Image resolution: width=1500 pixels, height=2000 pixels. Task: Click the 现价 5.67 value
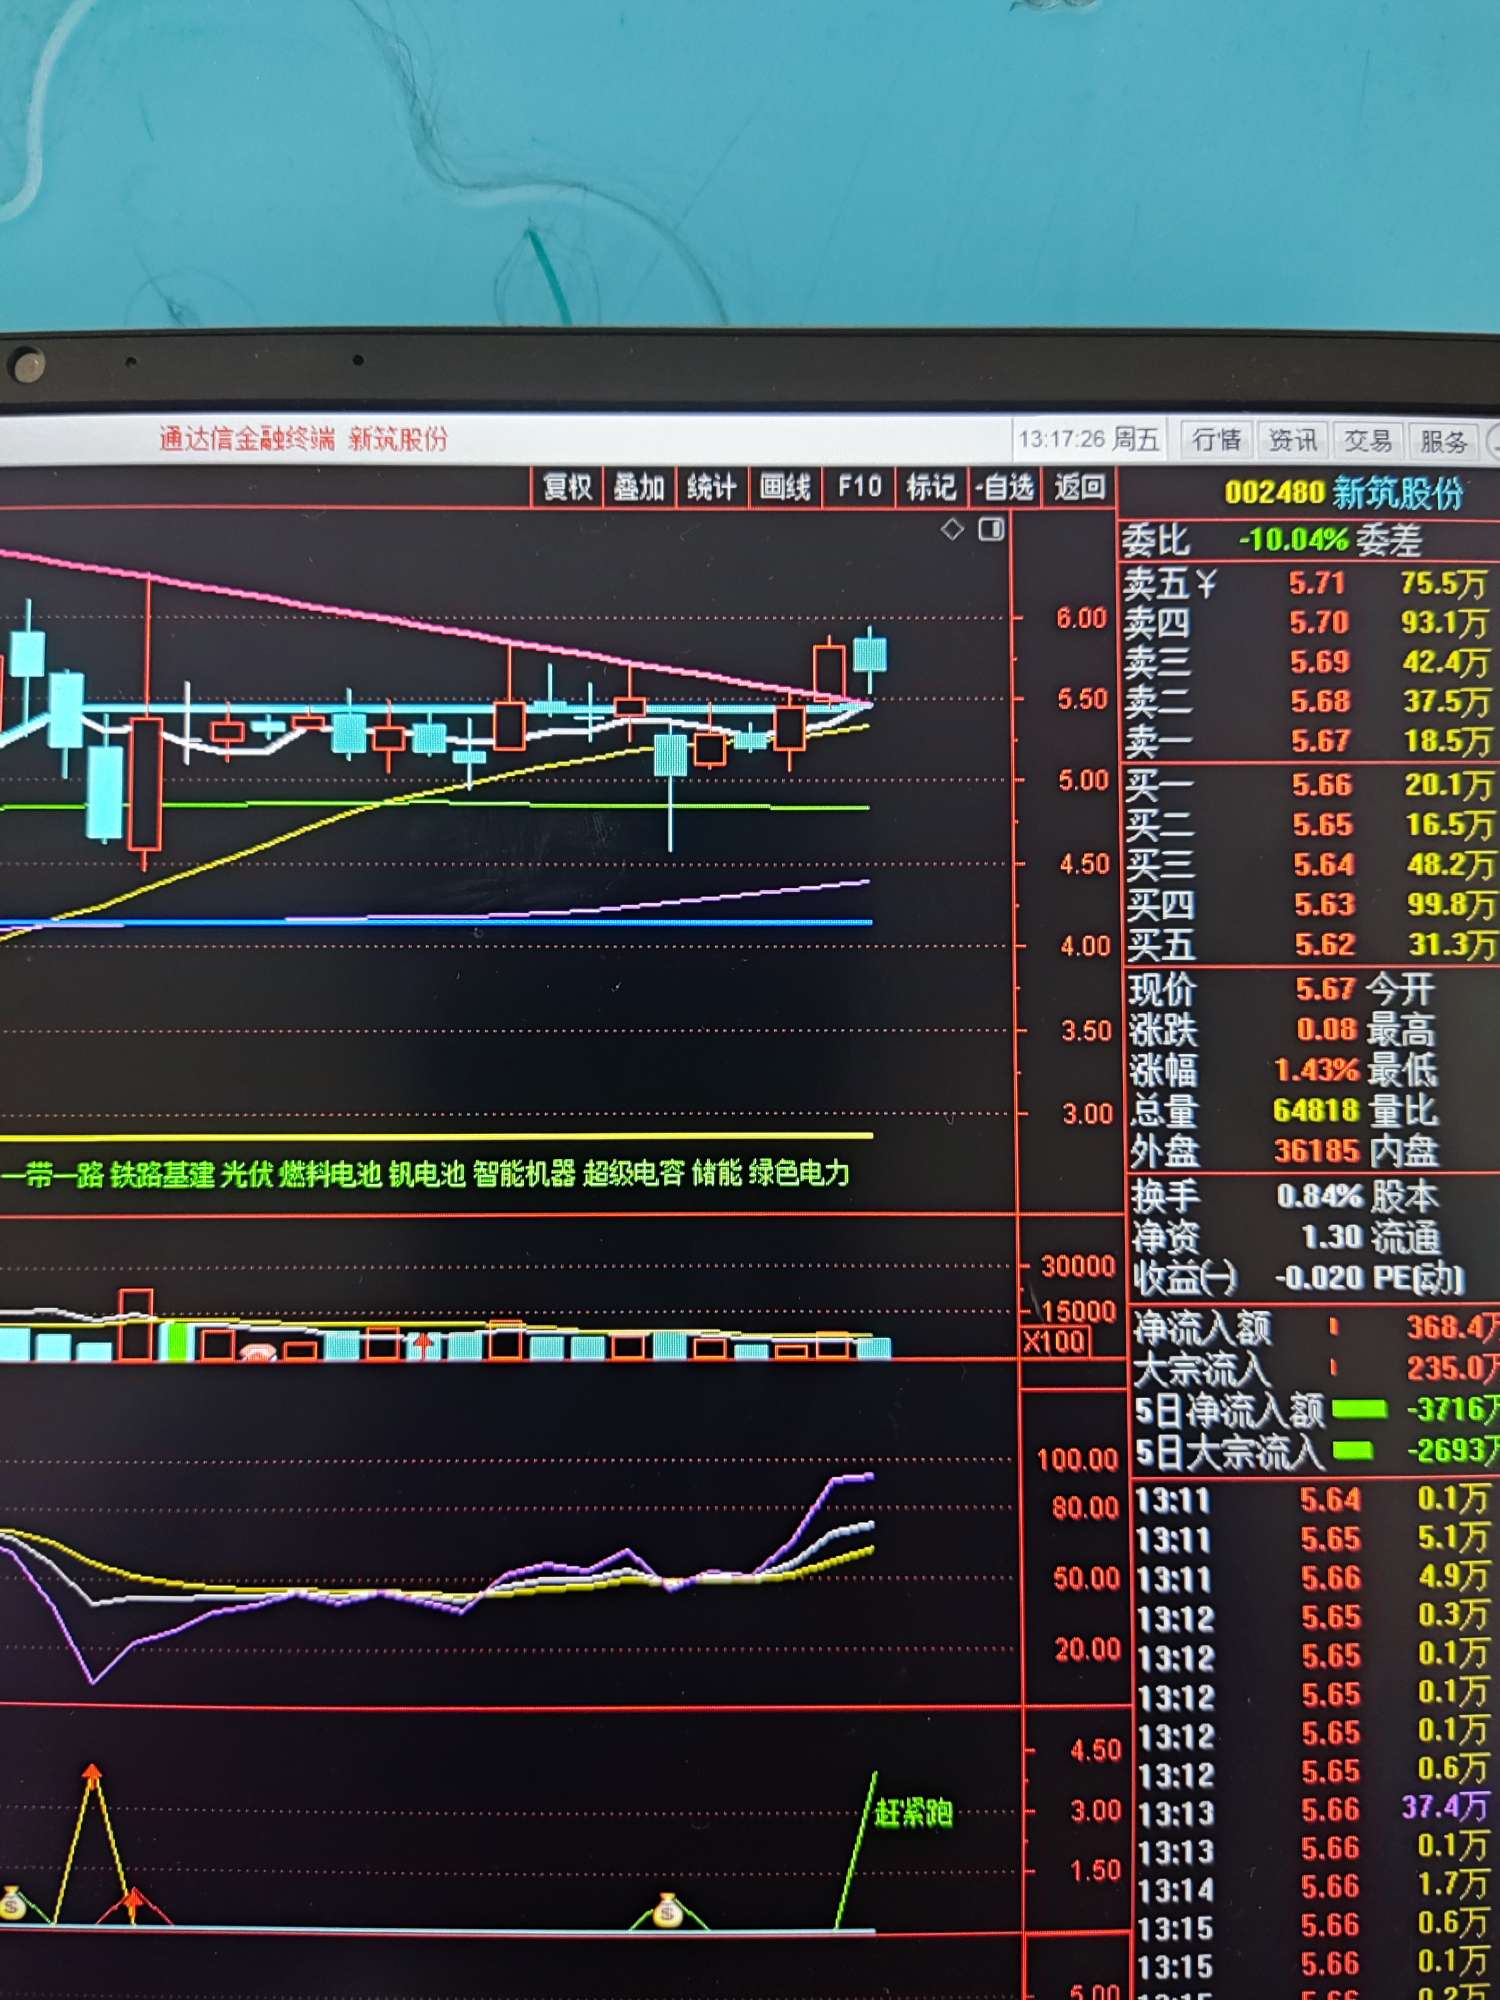1325,990
